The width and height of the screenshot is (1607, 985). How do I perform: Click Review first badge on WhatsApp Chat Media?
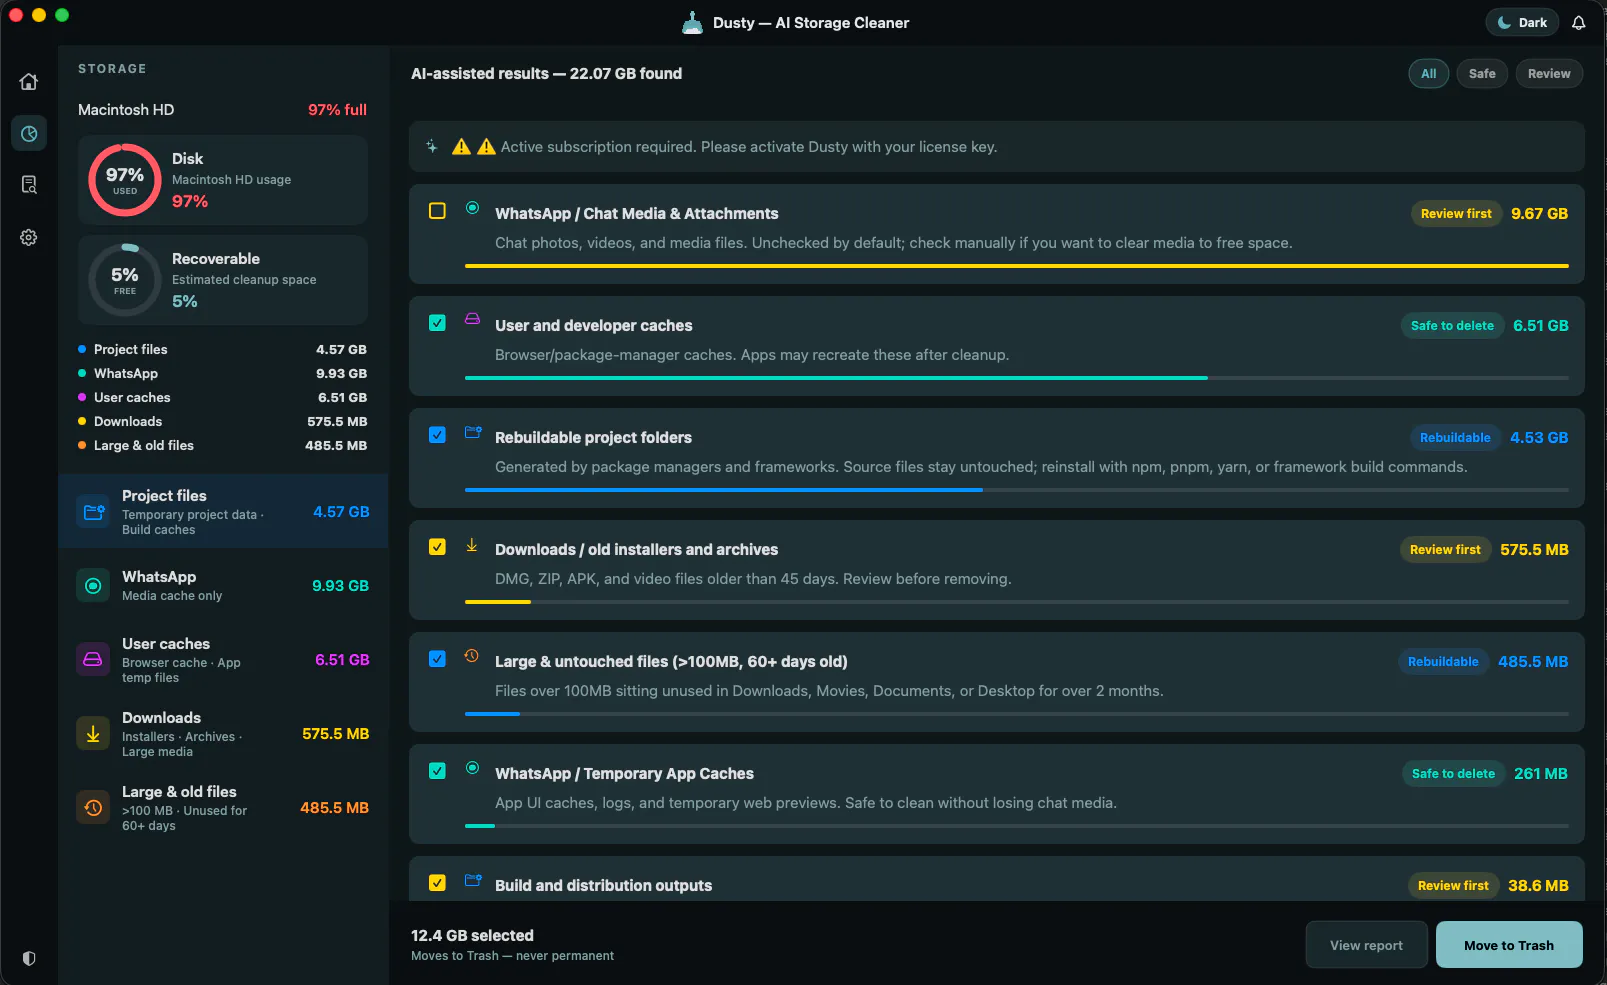[x=1456, y=214]
